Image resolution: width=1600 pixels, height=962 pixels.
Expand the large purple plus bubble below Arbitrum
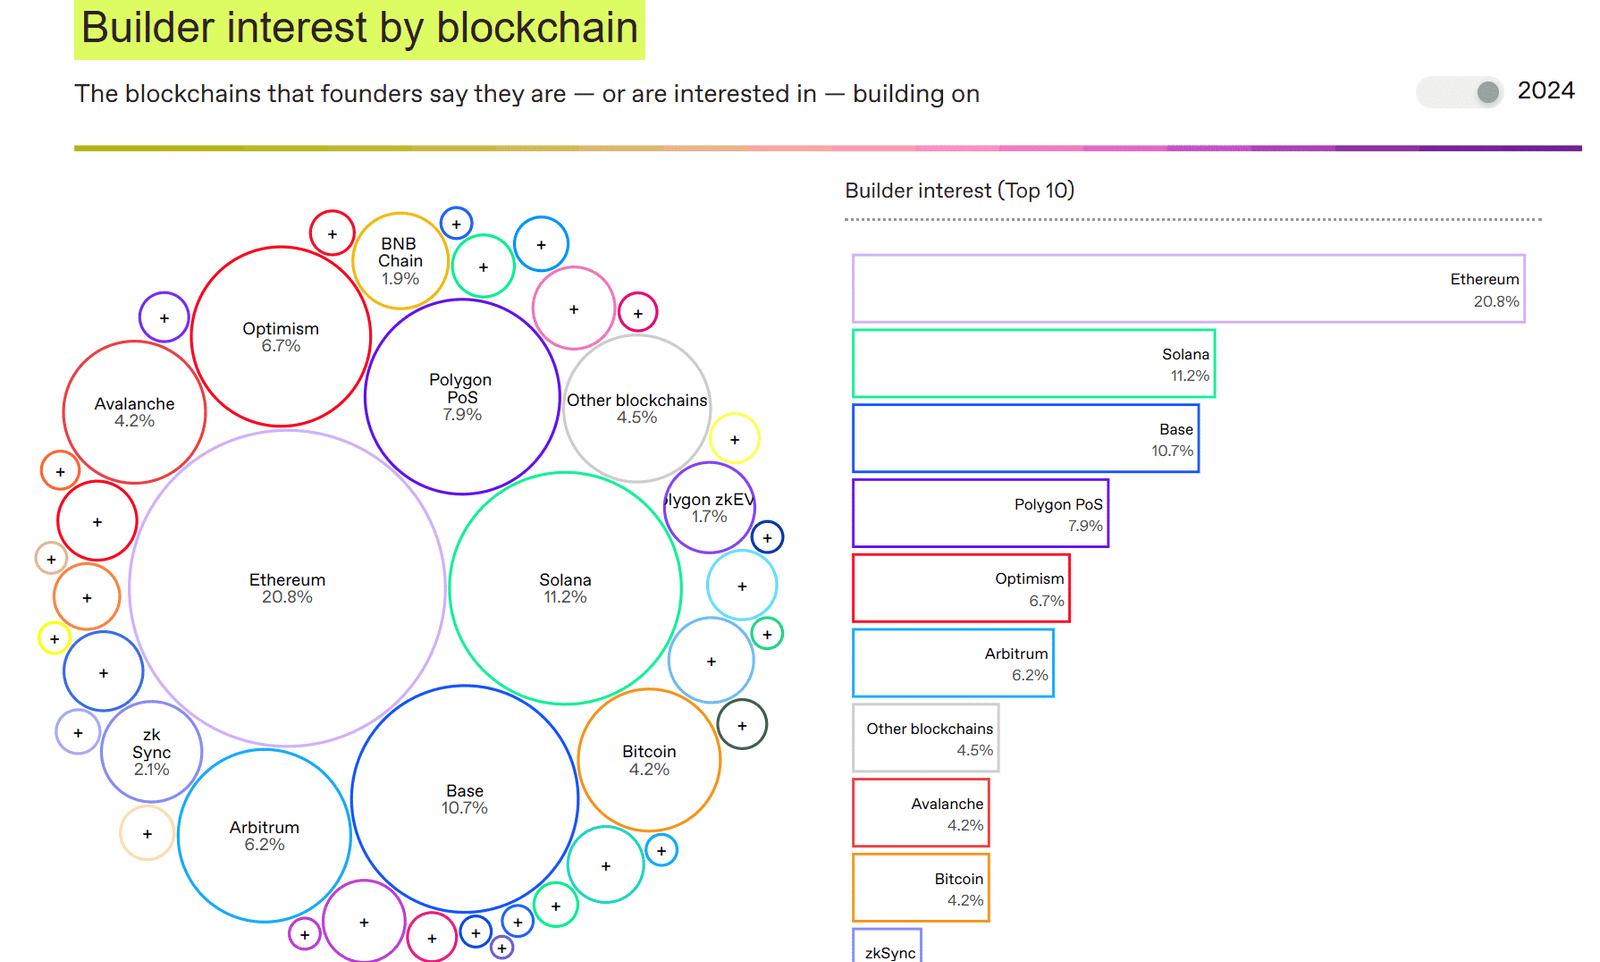[x=364, y=921]
